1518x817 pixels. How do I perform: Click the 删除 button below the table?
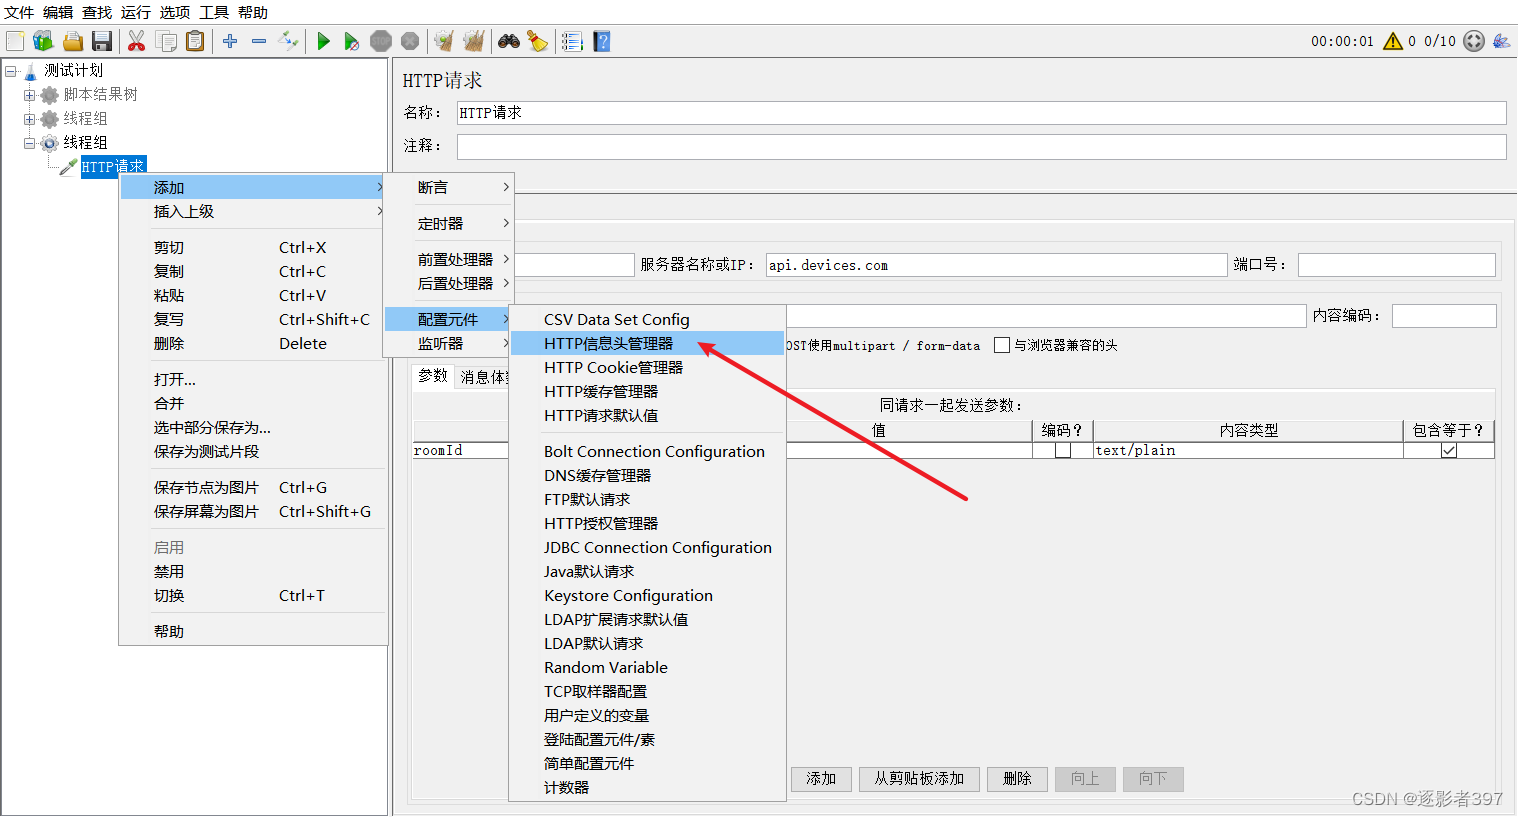[x=1017, y=779]
